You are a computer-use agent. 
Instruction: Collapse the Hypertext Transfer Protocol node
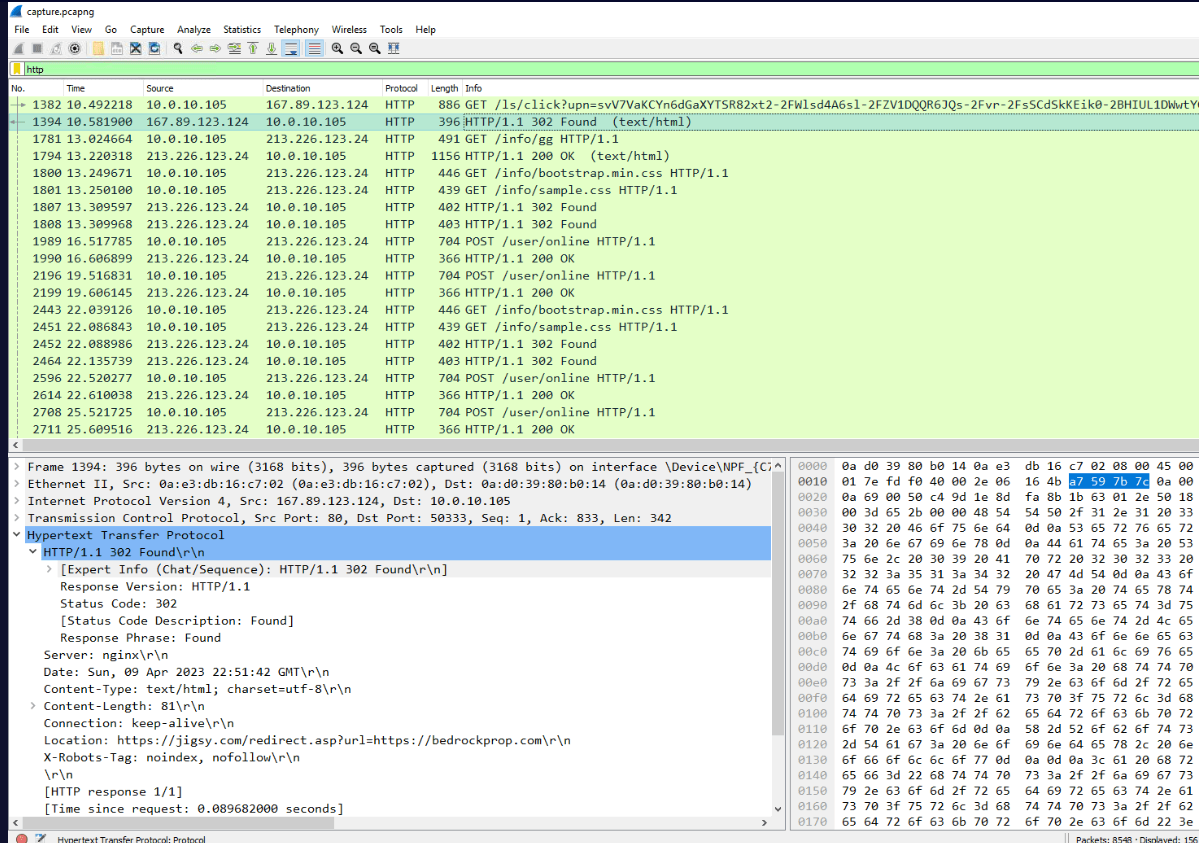coord(17,535)
